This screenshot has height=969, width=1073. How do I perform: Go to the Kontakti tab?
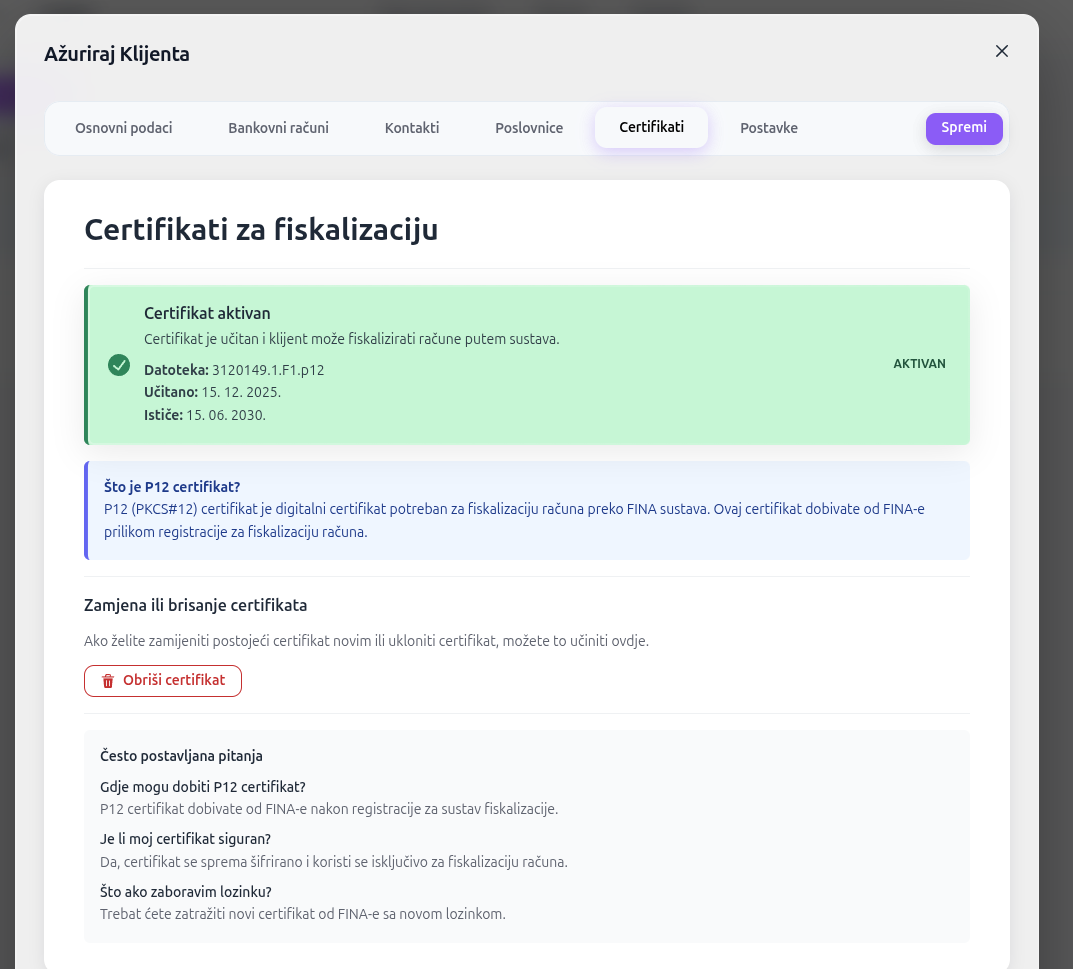(x=412, y=128)
